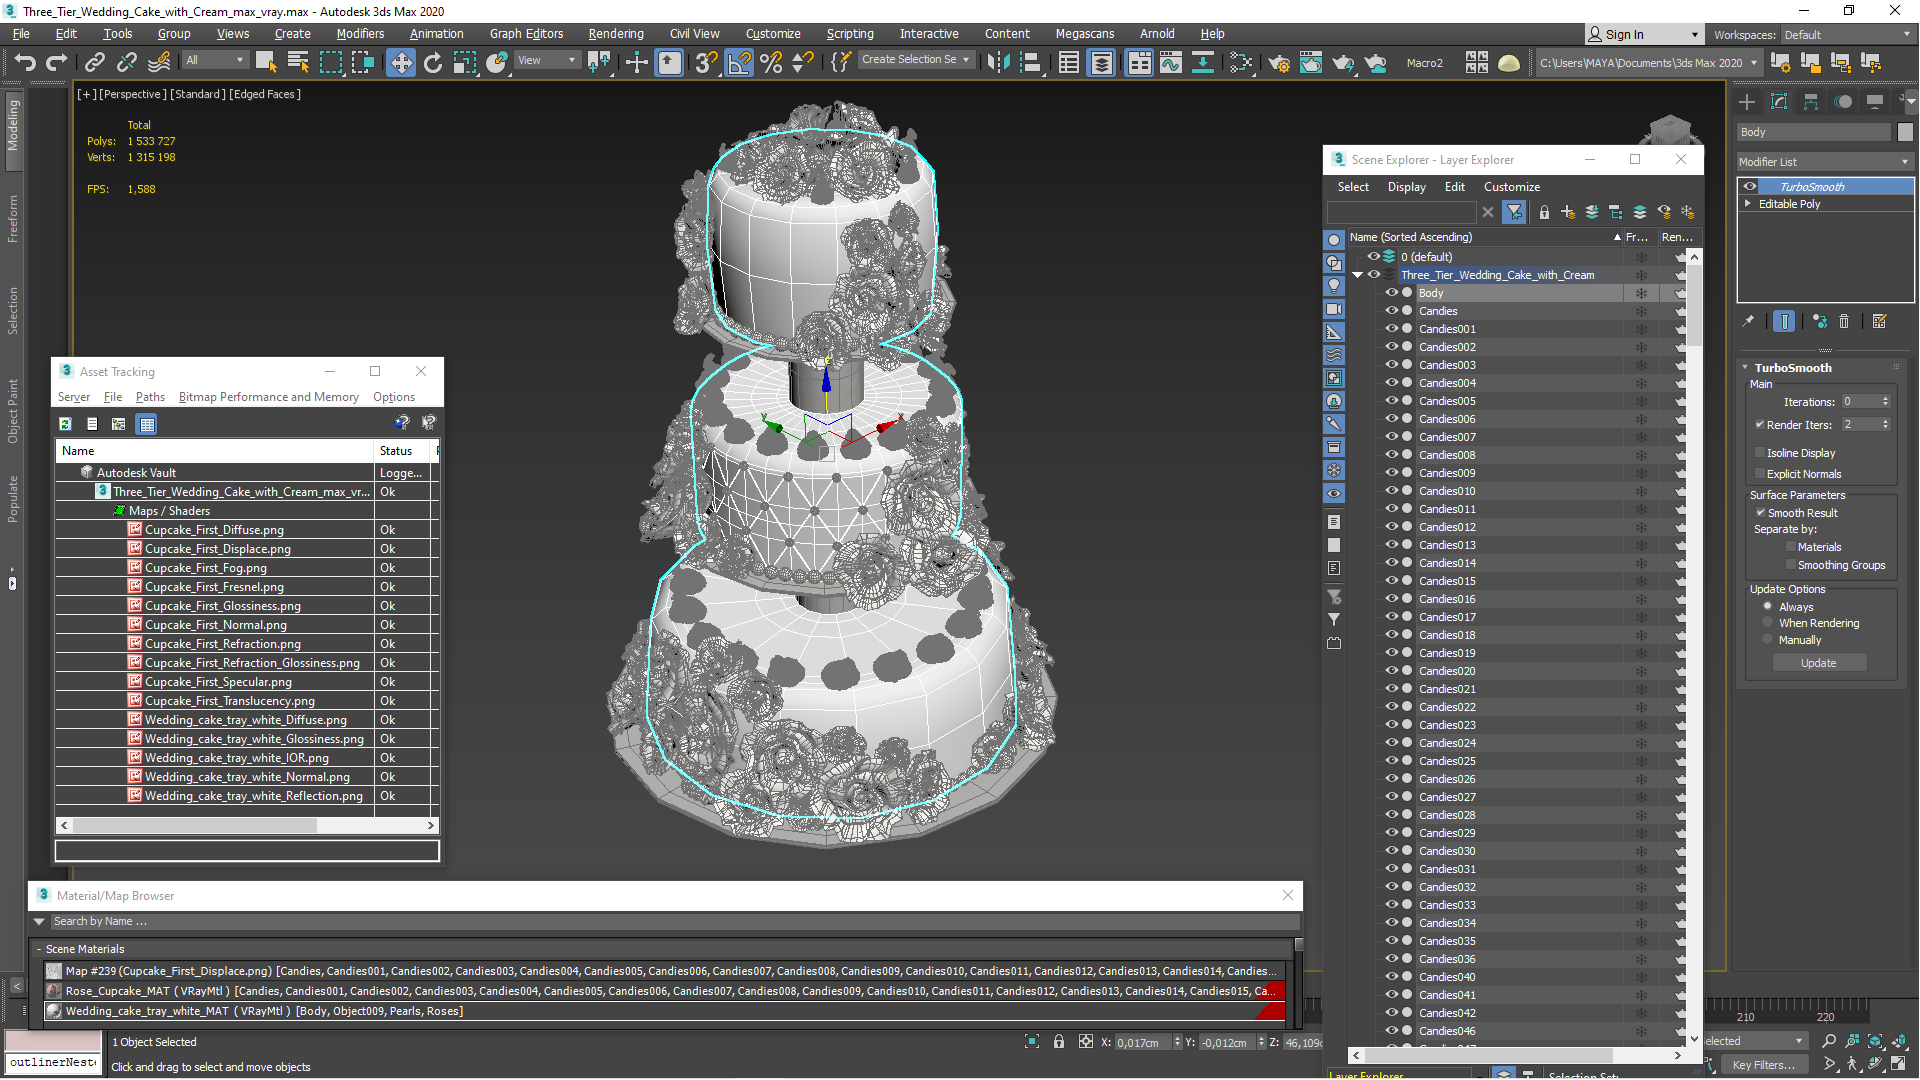Collapse the Three_Tier_Wedding_Cake_with_Cream layer
The height and width of the screenshot is (1080, 1920).
1357,275
